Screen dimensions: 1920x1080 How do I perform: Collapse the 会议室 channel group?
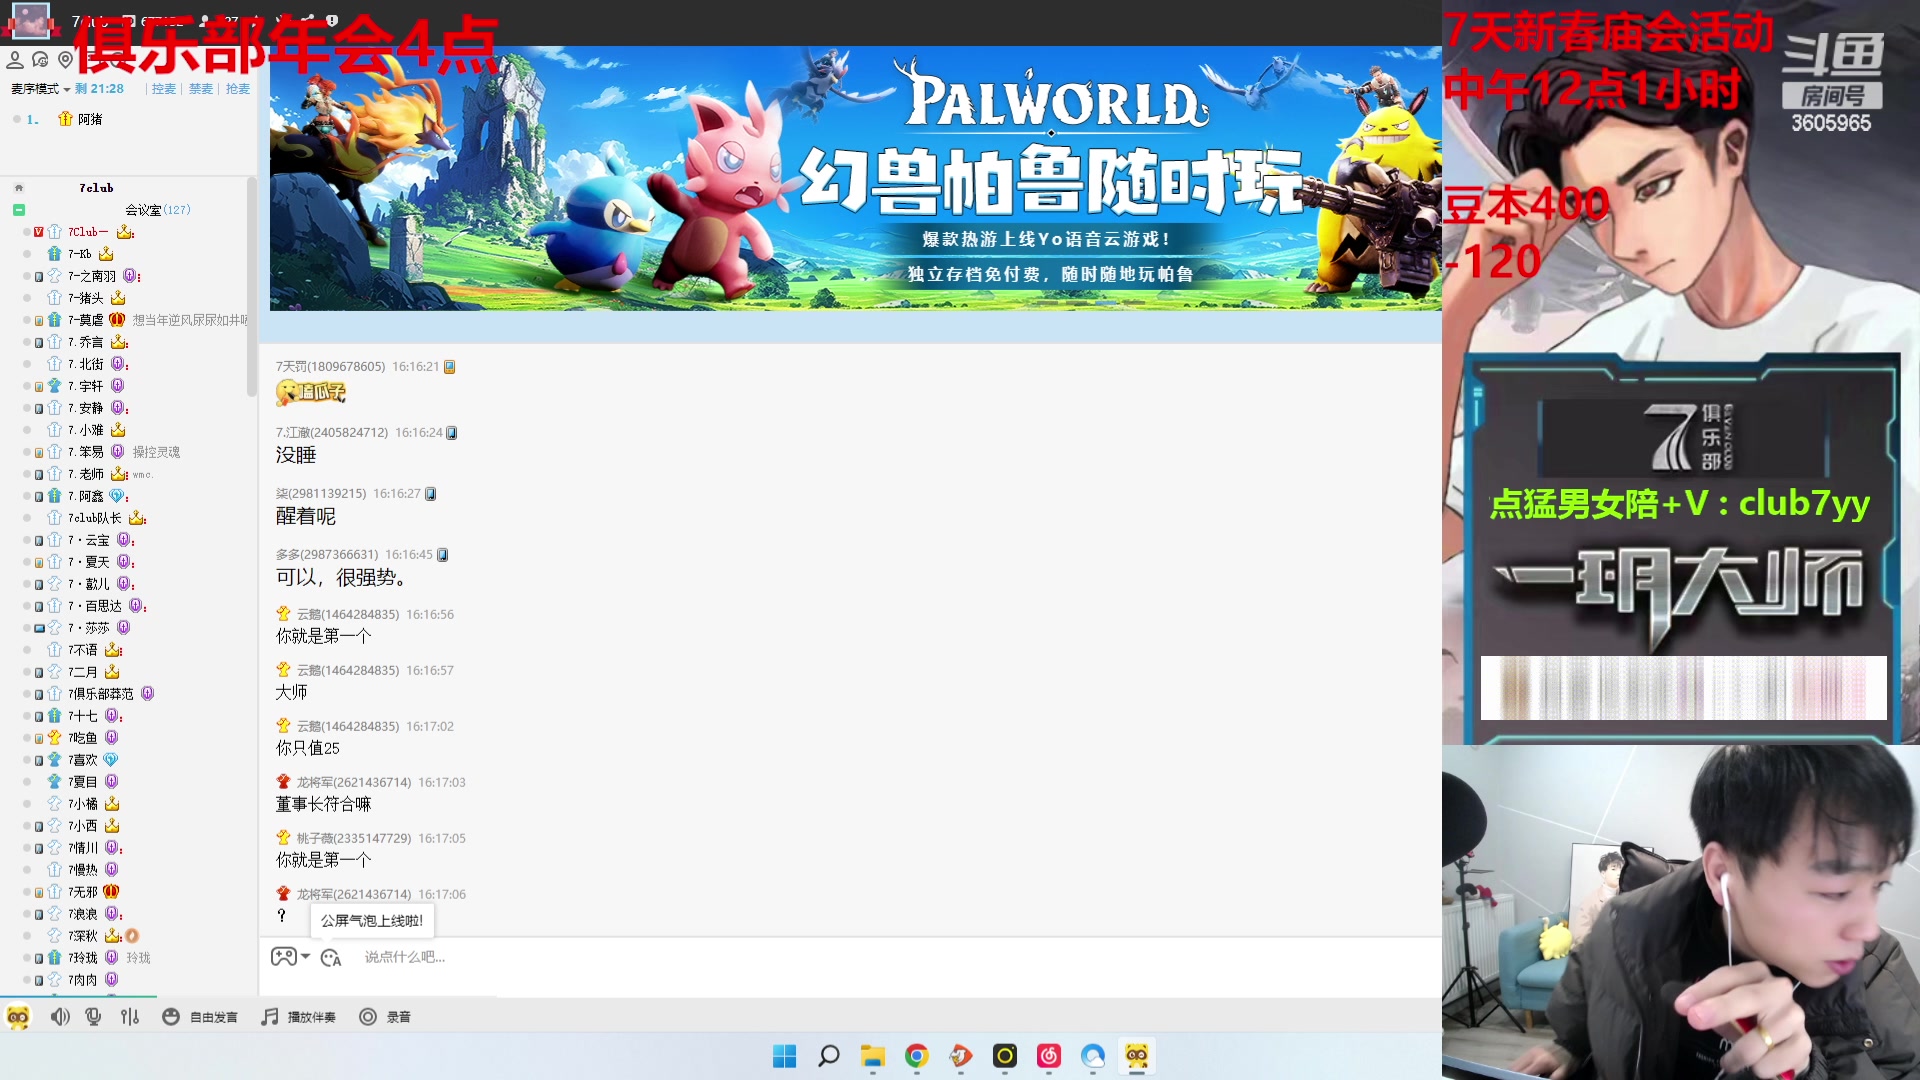(19, 210)
